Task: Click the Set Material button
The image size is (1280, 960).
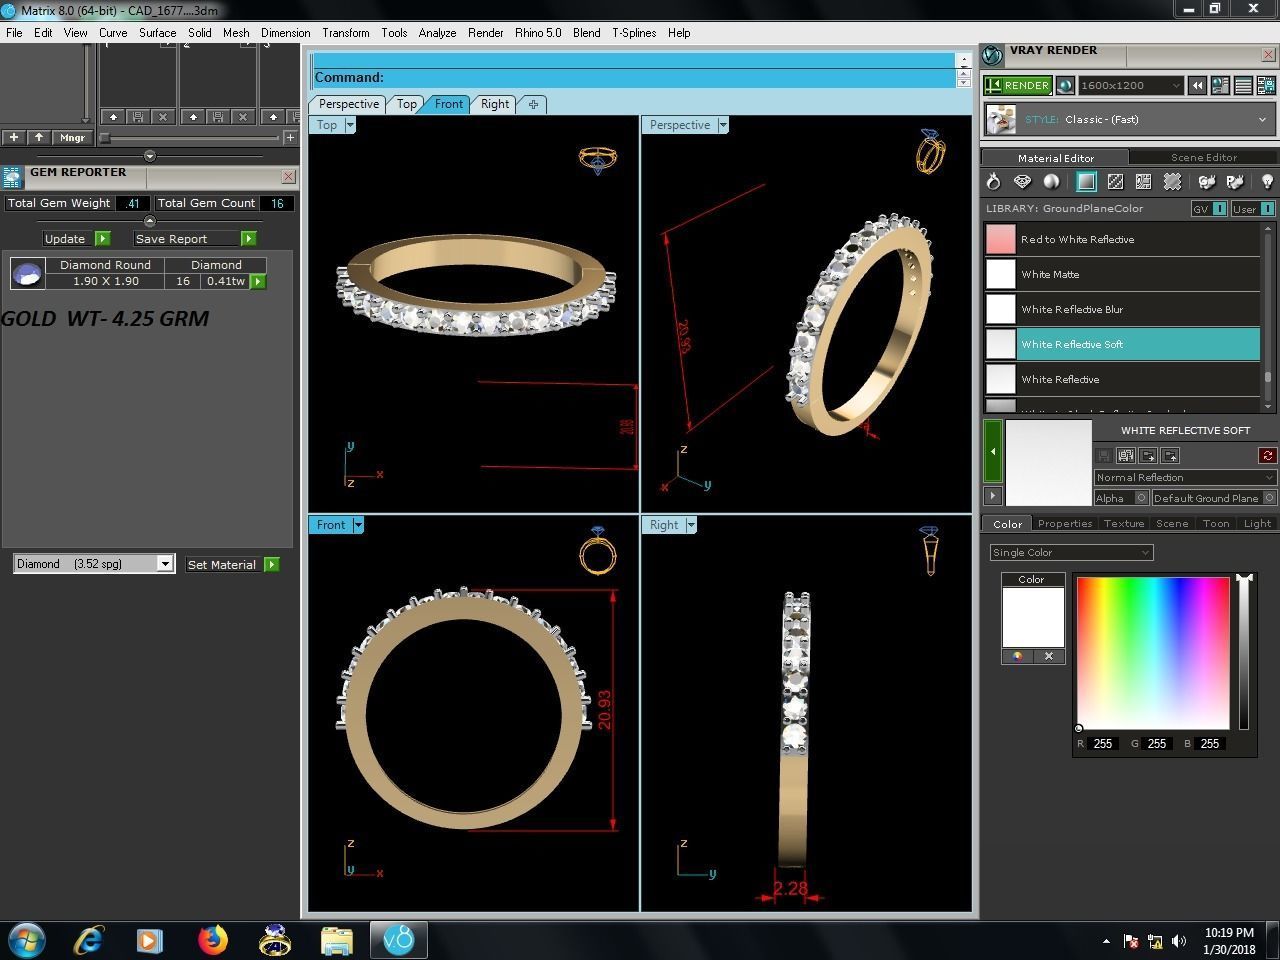Action: [232, 565]
